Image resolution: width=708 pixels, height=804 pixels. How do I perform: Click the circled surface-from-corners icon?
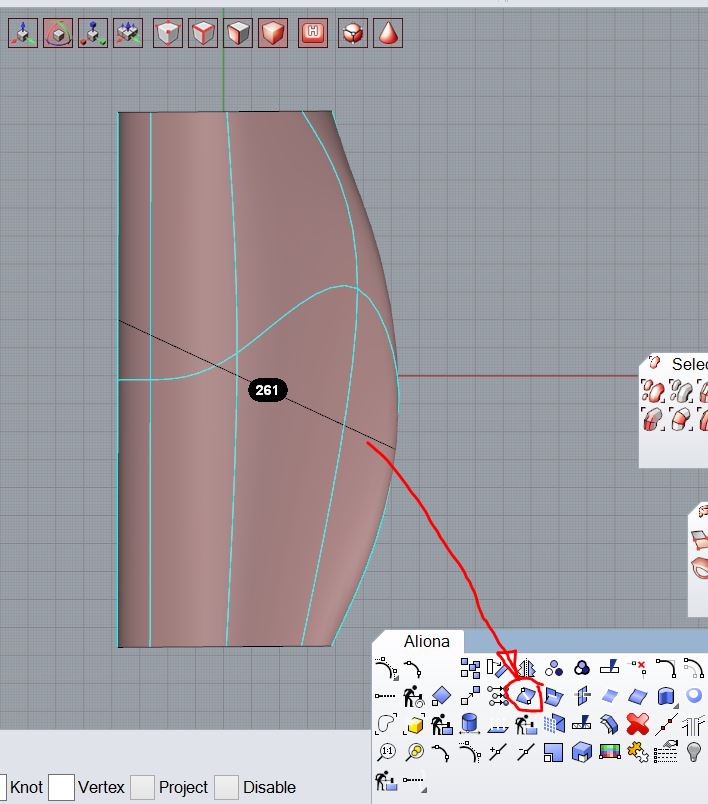pyautogui.click(x=525, y=696)
